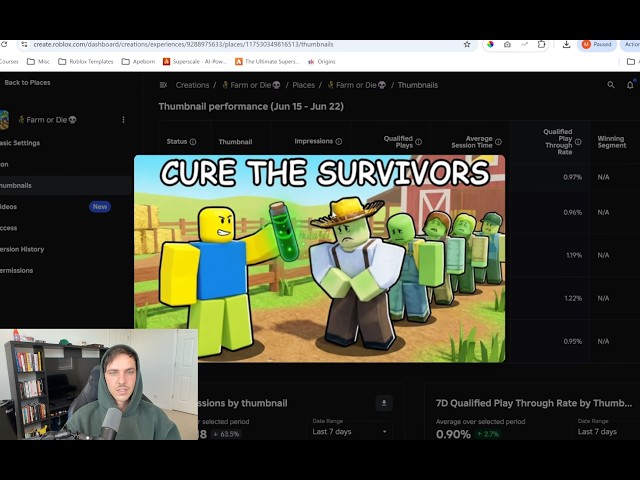640x480 pixels.
Task: Open the Origins bookmark
Action: [322, 62]
